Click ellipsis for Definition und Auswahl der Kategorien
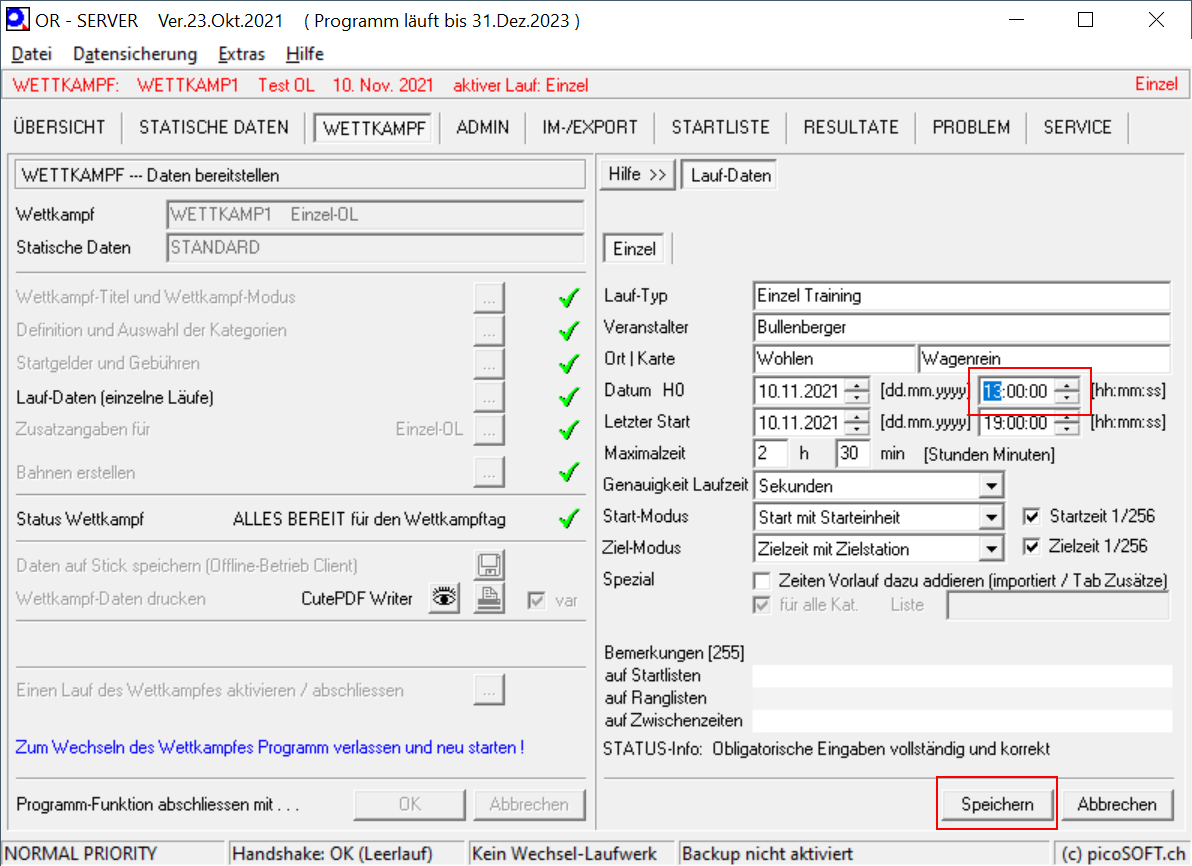 coord(488,330)
